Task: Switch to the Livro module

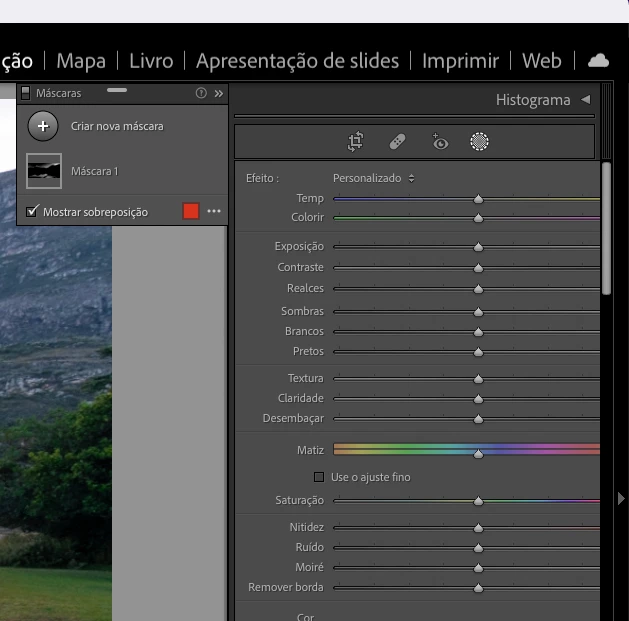Action: (x=151, y=61)
